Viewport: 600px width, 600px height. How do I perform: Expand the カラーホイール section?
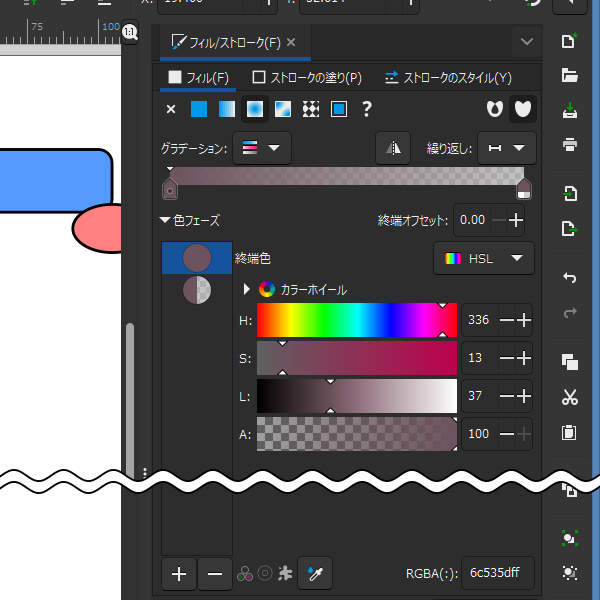click(x=247, y=290)
